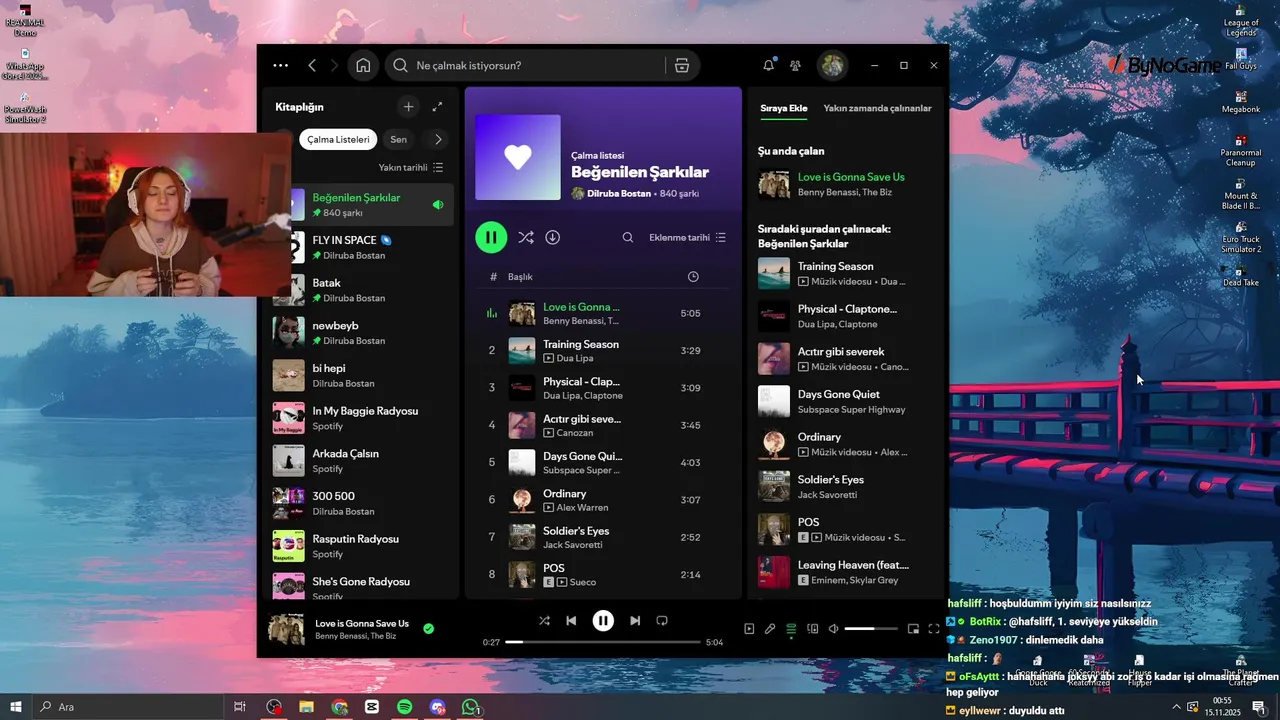Open the bi hepi playlist

pyautogui.click(x=361, y=375)
